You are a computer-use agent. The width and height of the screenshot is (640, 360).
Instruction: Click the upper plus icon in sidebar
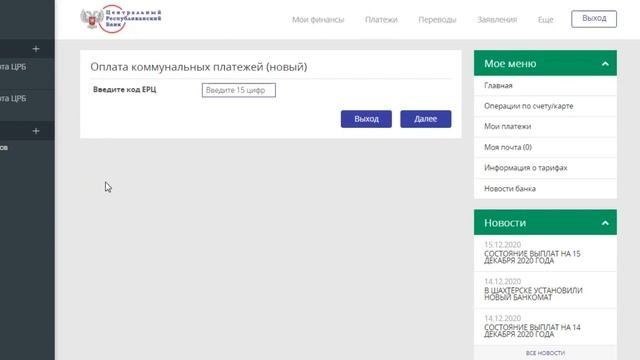pos(36,49)
